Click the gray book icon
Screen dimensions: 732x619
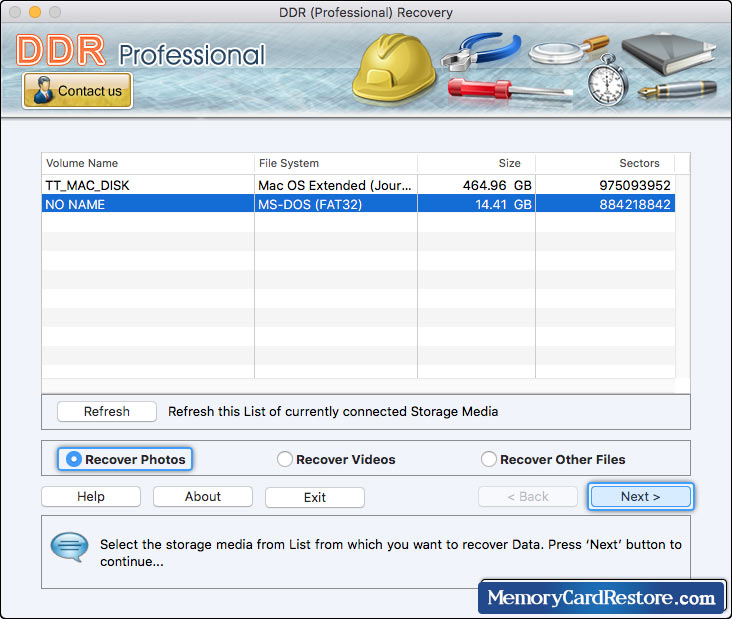(x=669, y=54)
